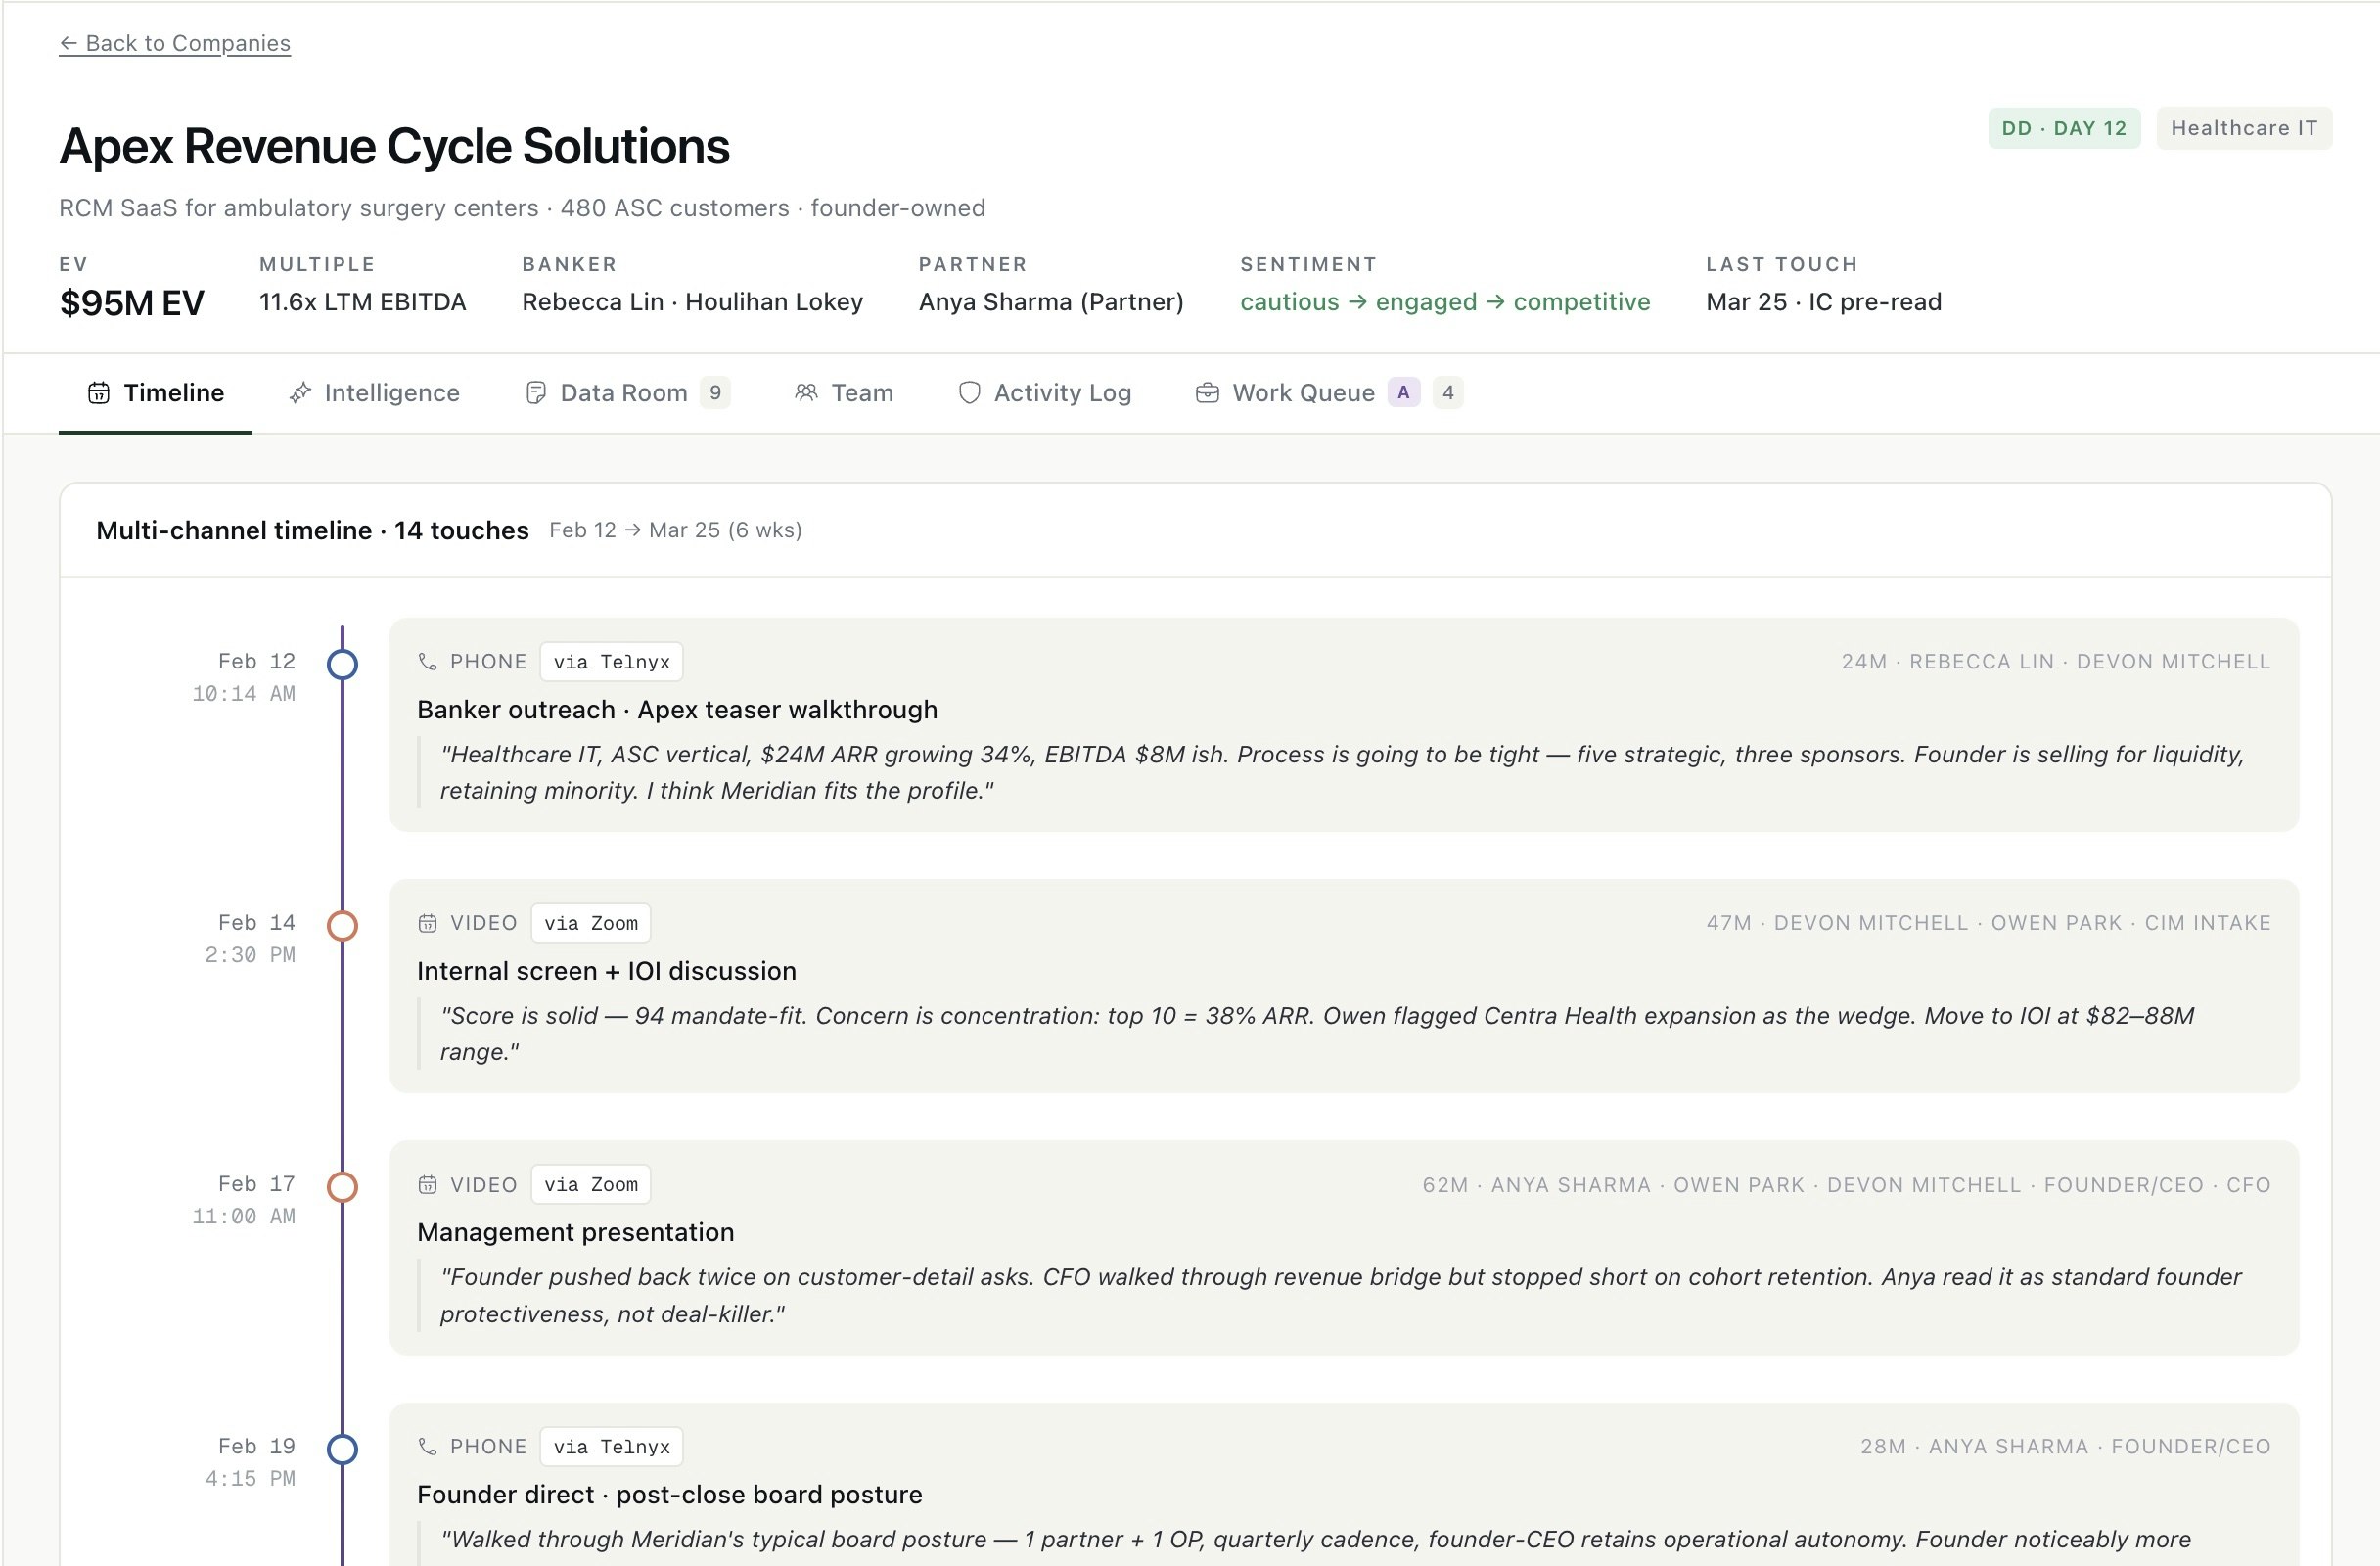Click the Work Queue 'A' badge
The width and height of the screenshot is (2380, 1566).
[1403, 393]
